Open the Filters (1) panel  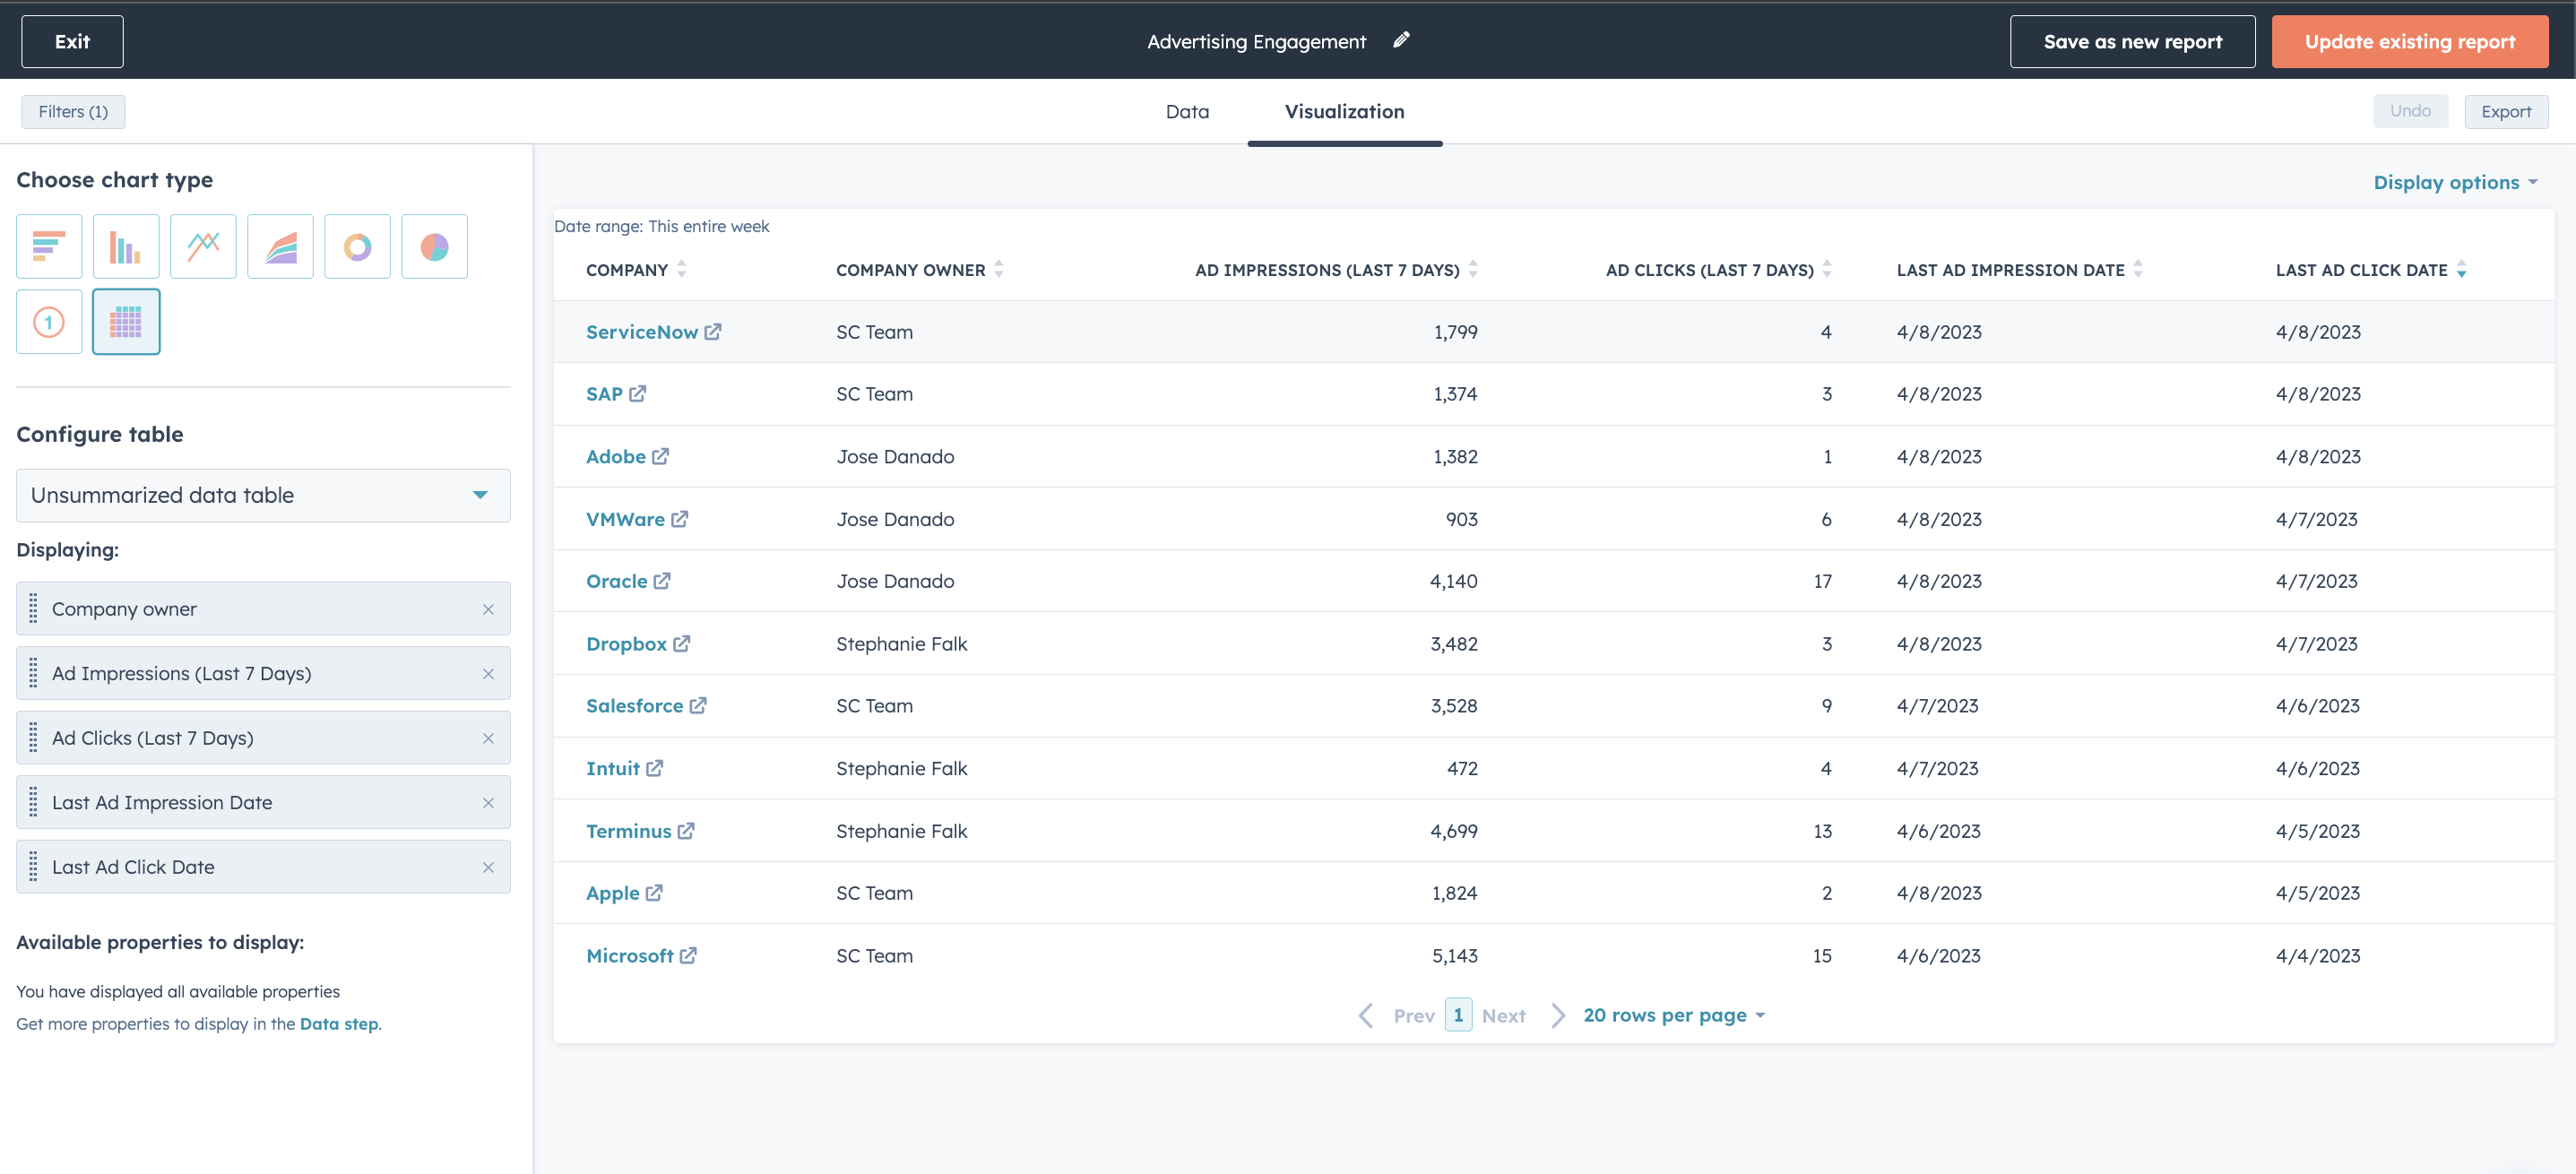(73, 111)
